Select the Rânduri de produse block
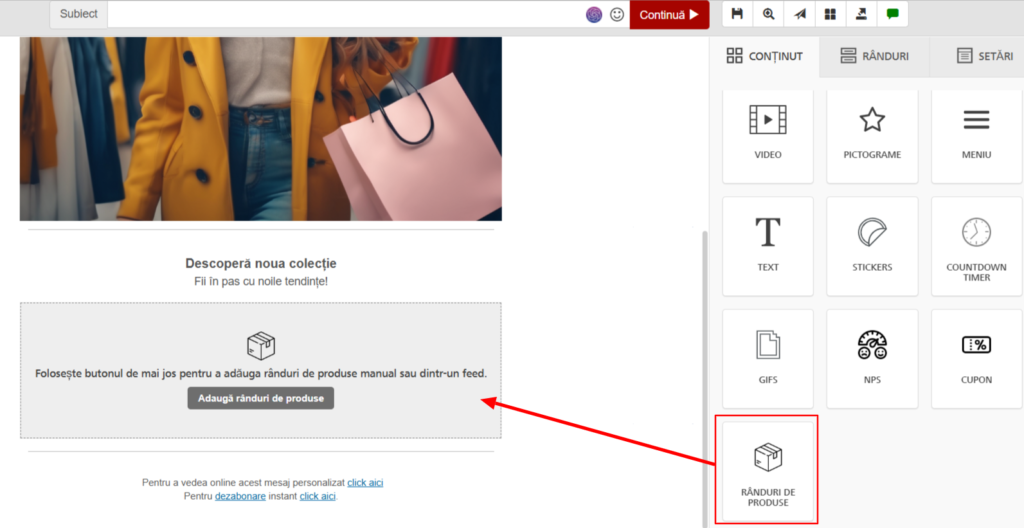 [768, 470]
